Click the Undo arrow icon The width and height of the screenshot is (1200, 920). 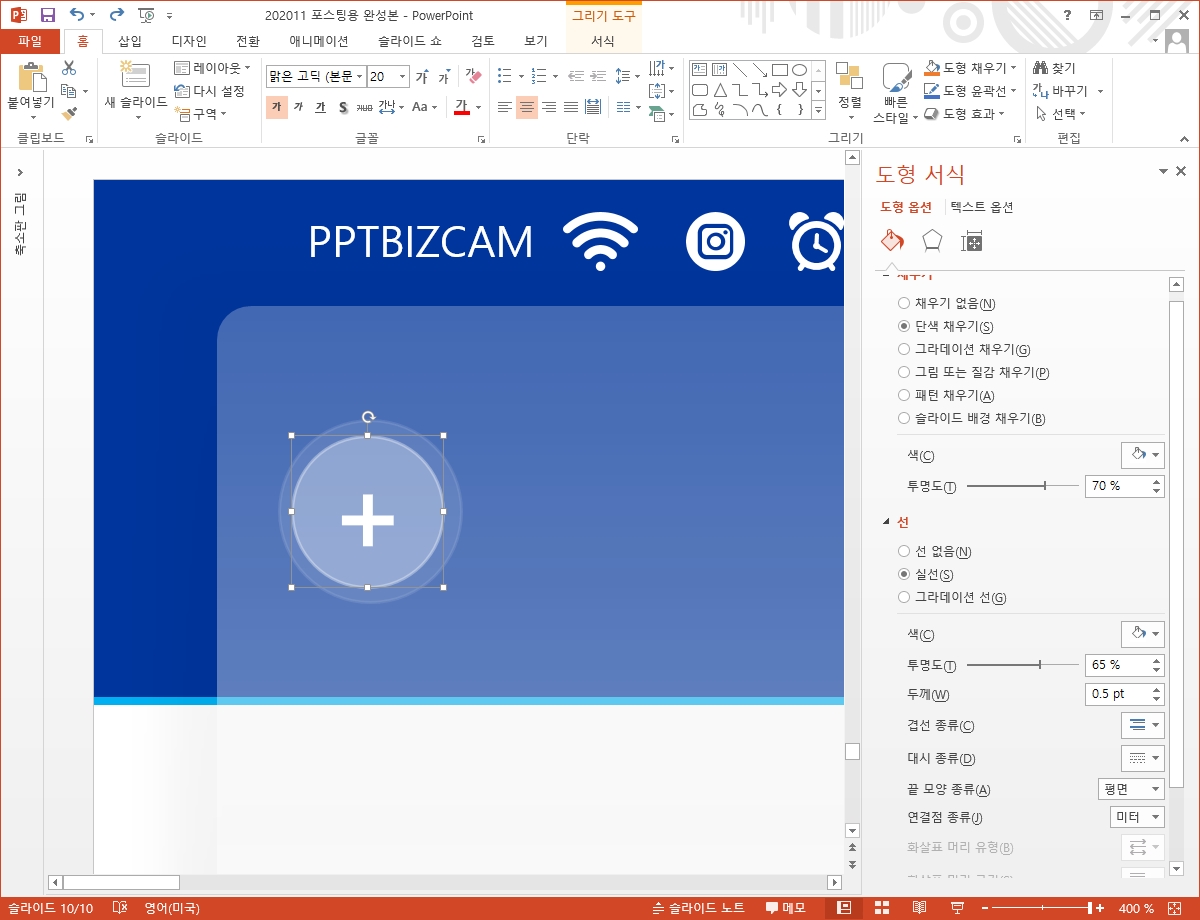click(77, 15)
